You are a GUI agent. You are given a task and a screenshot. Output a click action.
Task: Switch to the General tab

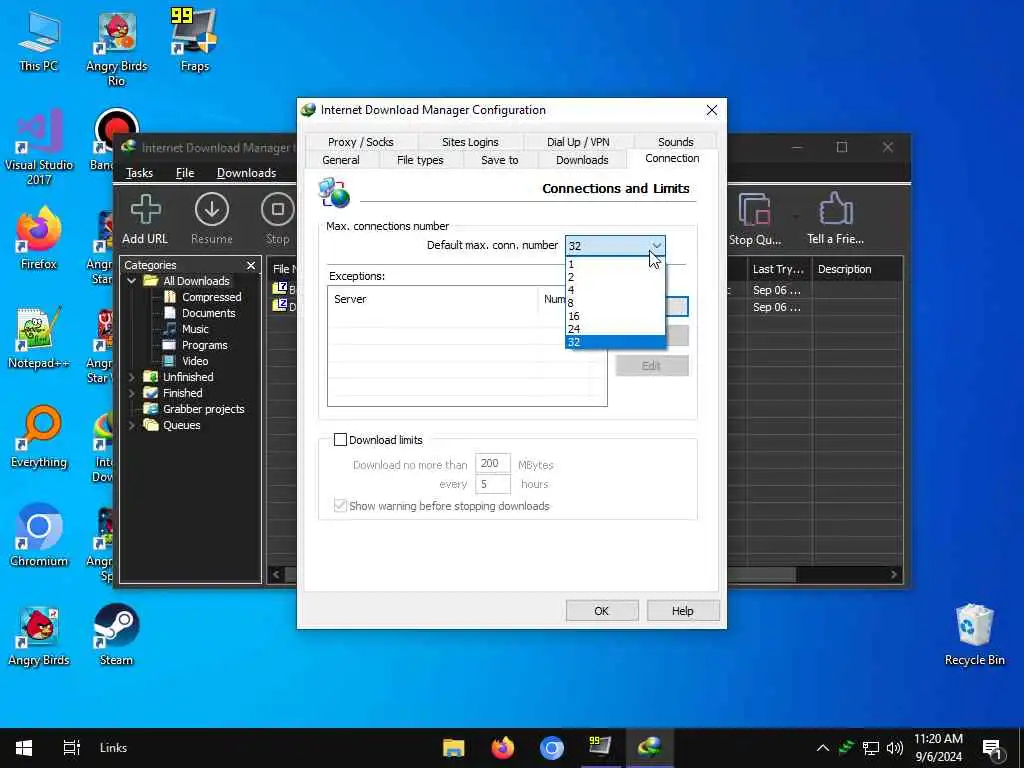coord(340,160)
